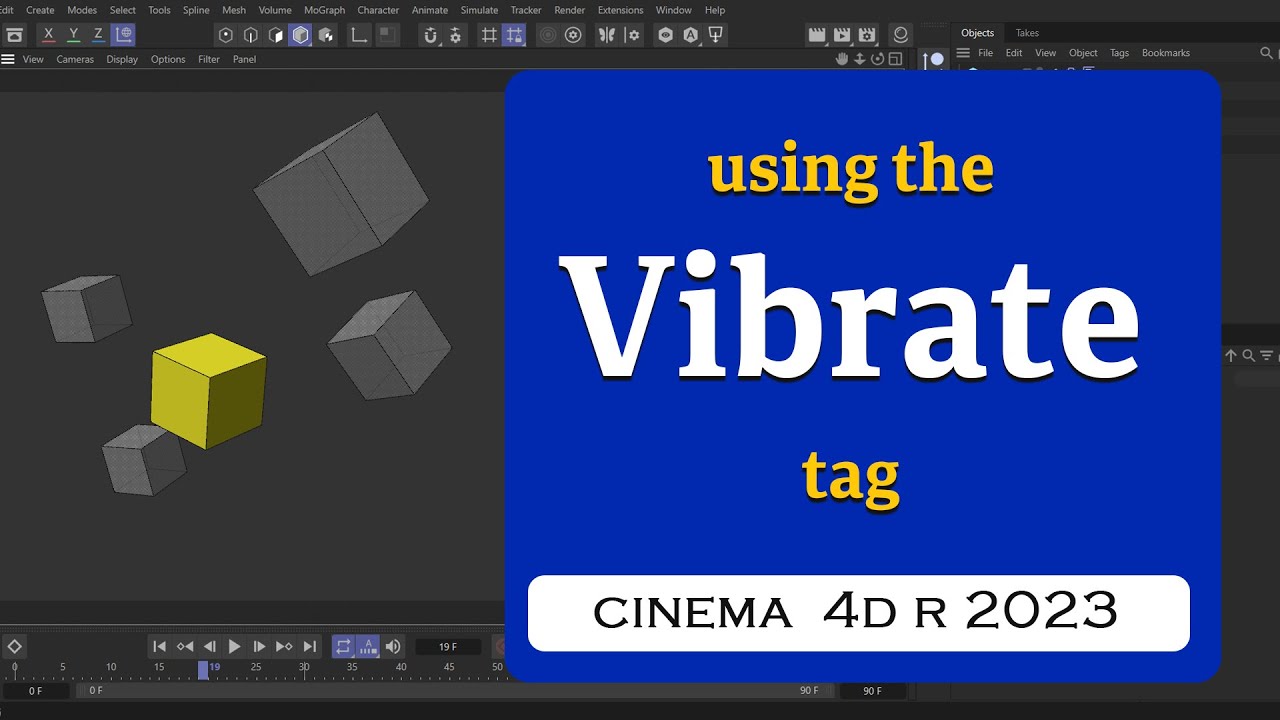Toggle the highlighted locked workplane icon

click(514, 35)
